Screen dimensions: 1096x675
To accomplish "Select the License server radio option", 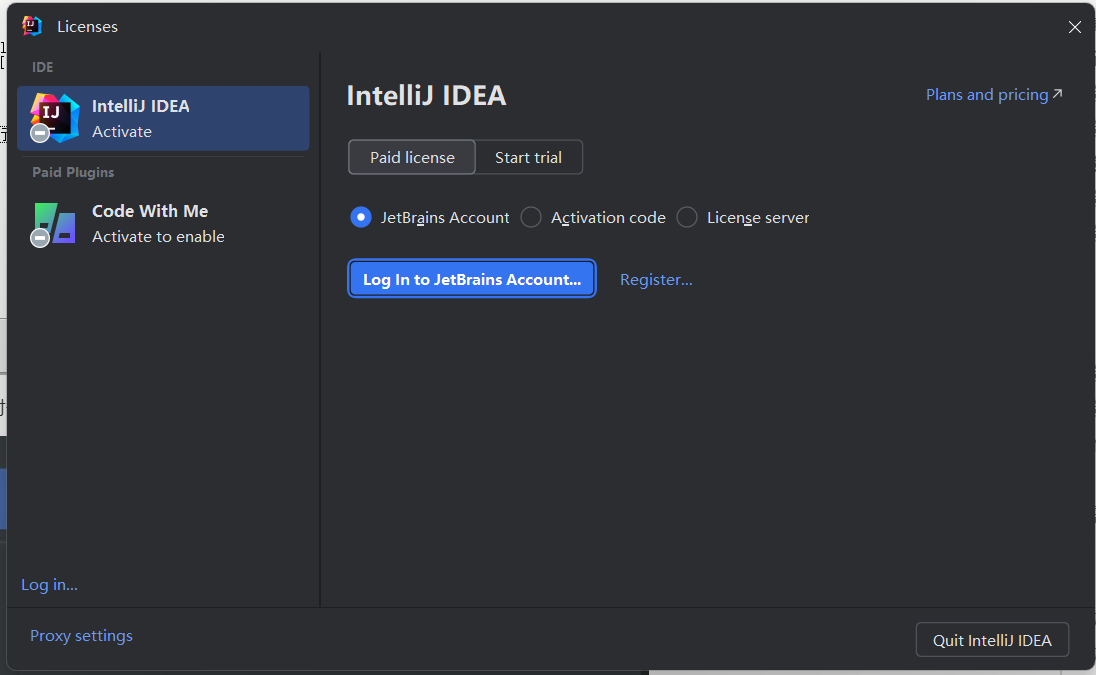I will tap(687, 217).
